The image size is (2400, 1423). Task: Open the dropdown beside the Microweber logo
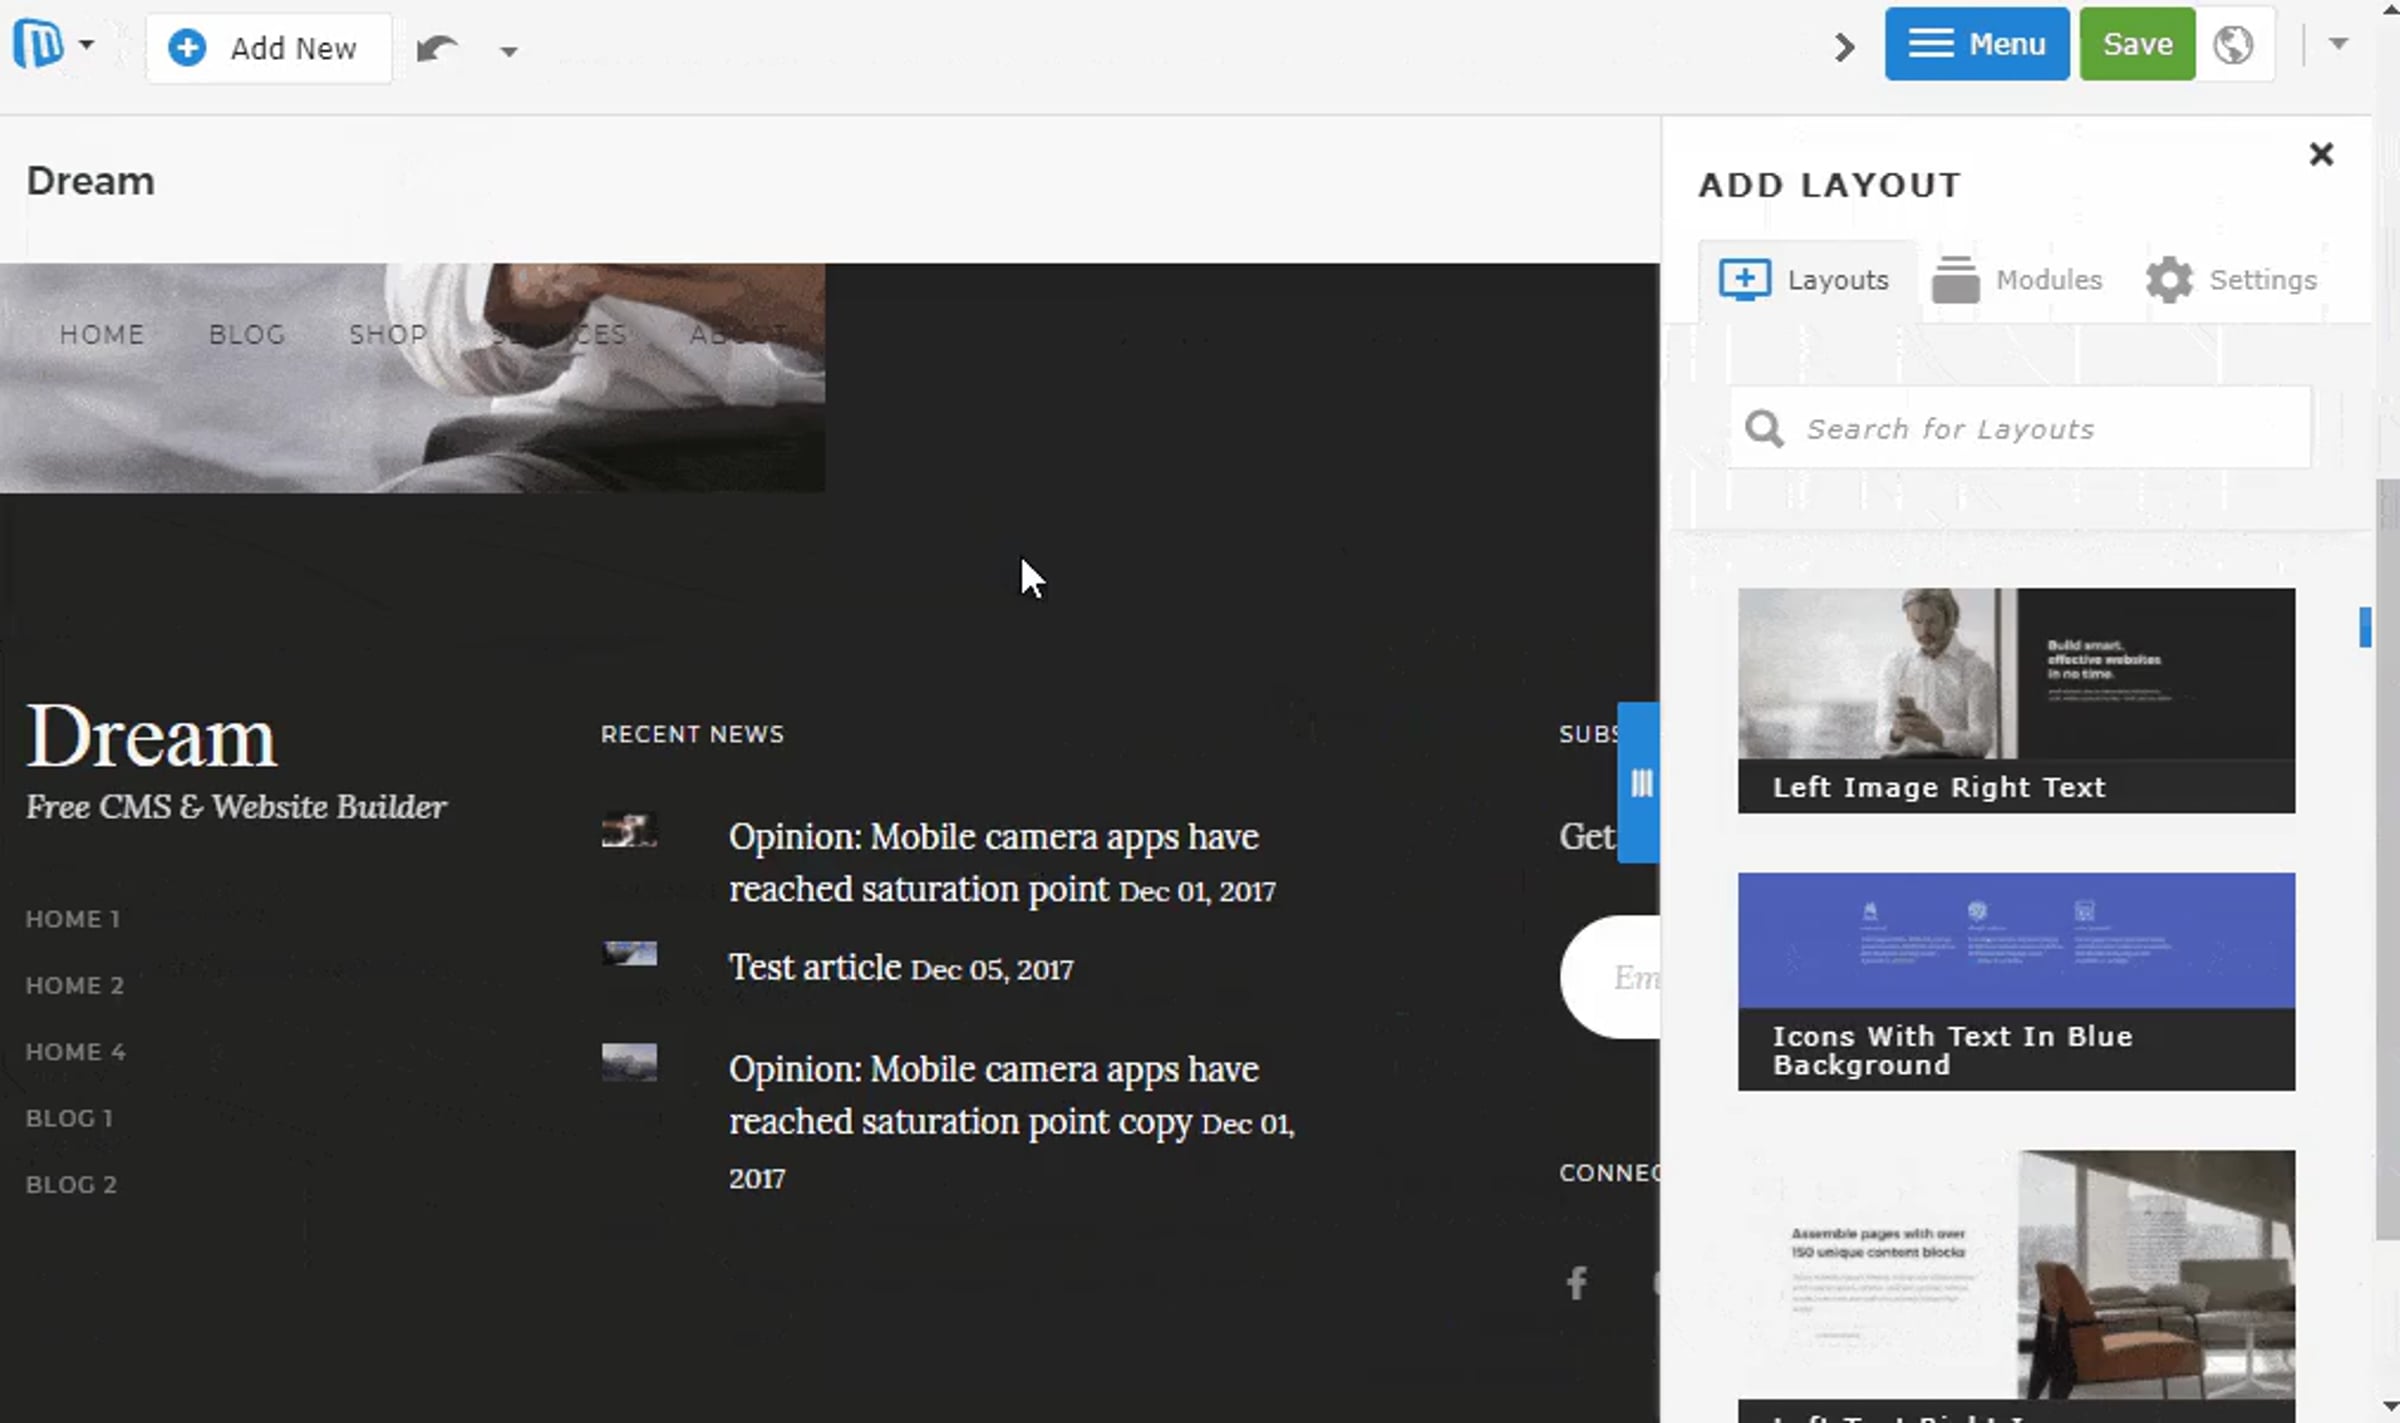click(87, 44)
